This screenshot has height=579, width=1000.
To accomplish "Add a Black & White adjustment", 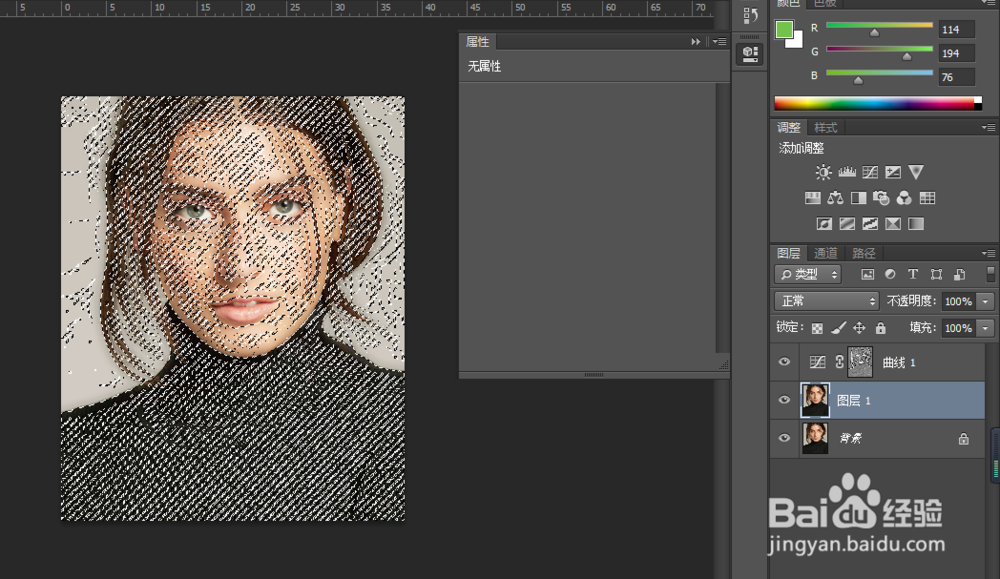I will [858, 198].
